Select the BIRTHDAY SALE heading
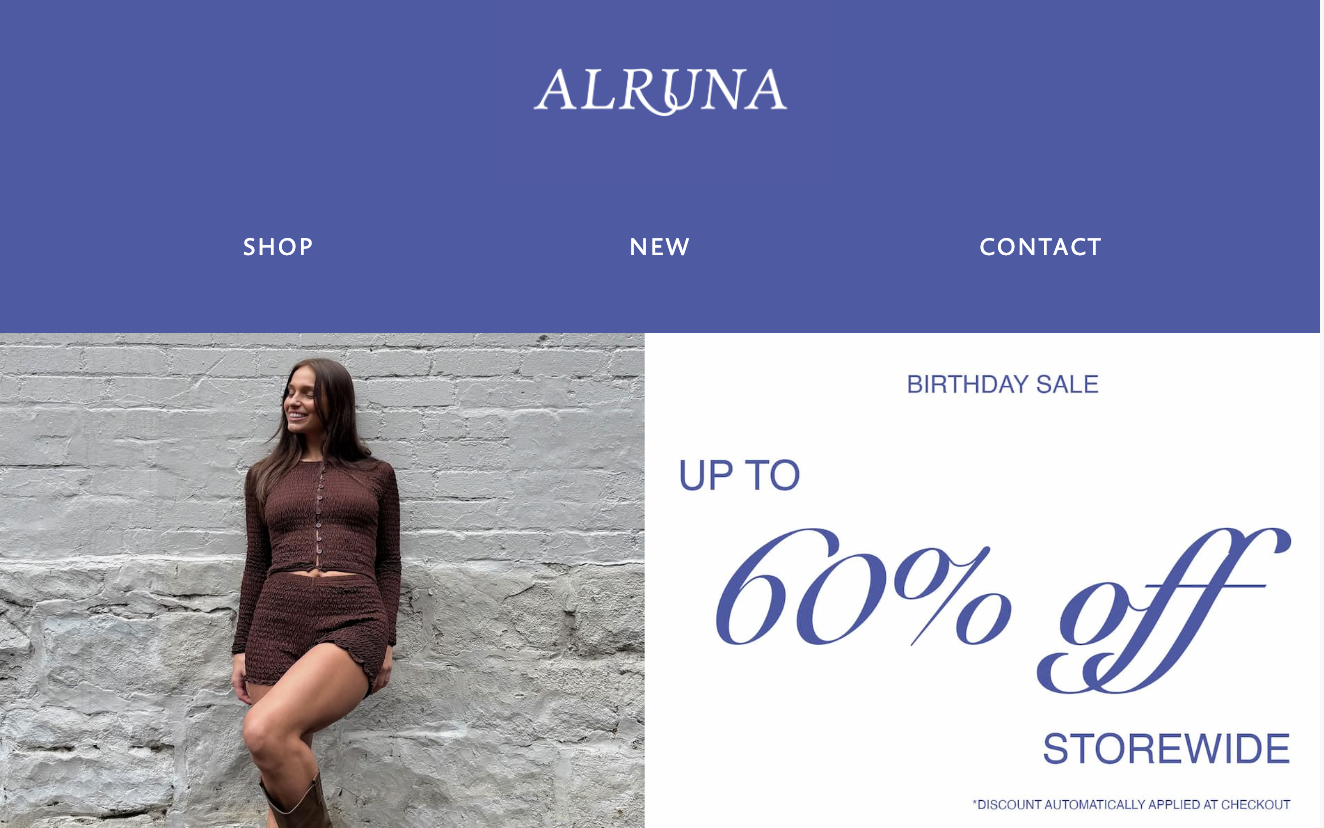Screen dimensions: 1324x828 pos(1002,384)
